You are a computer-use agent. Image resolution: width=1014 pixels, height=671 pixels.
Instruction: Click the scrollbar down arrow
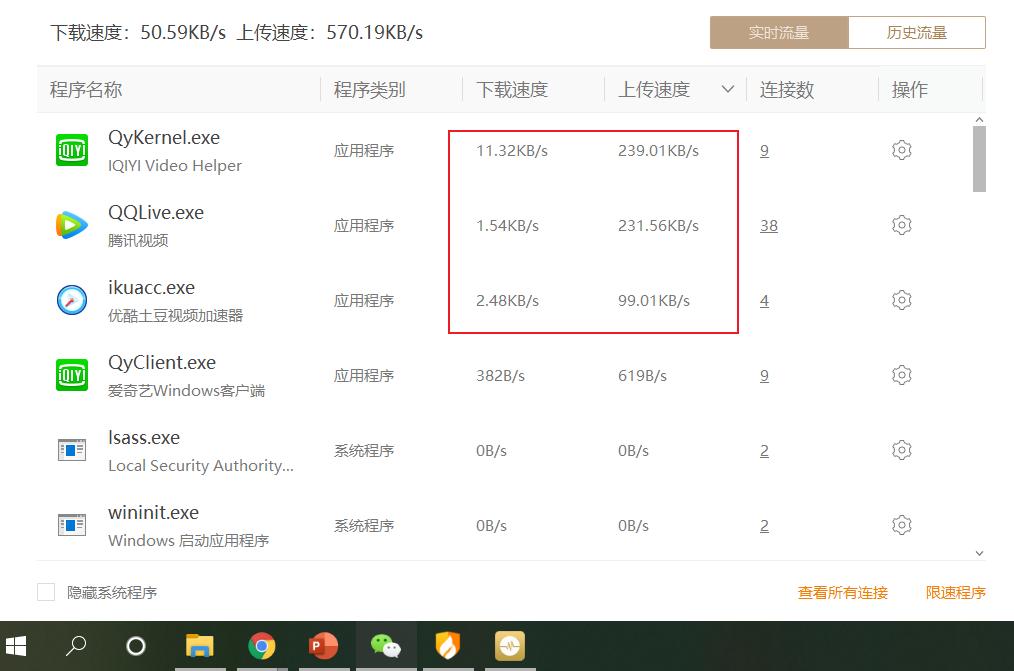tap(980, 551)
